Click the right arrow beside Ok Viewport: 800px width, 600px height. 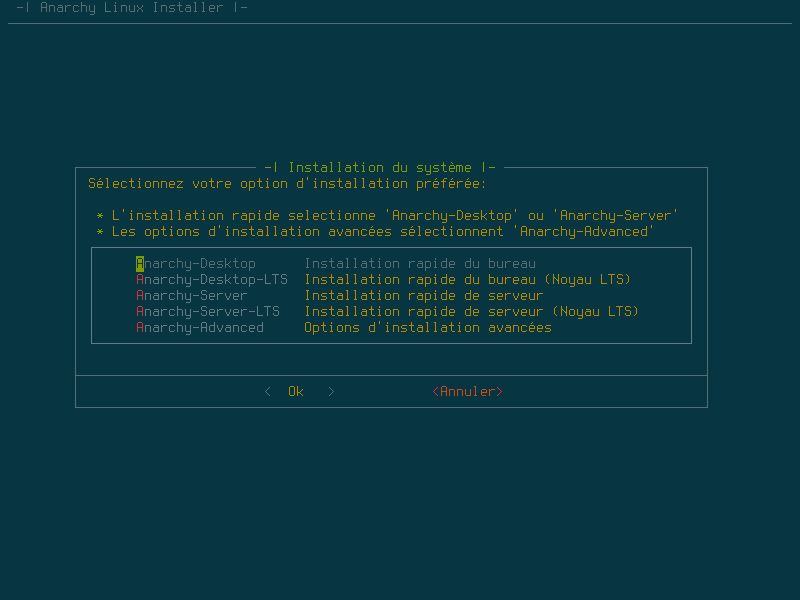[x=331, y=391]
